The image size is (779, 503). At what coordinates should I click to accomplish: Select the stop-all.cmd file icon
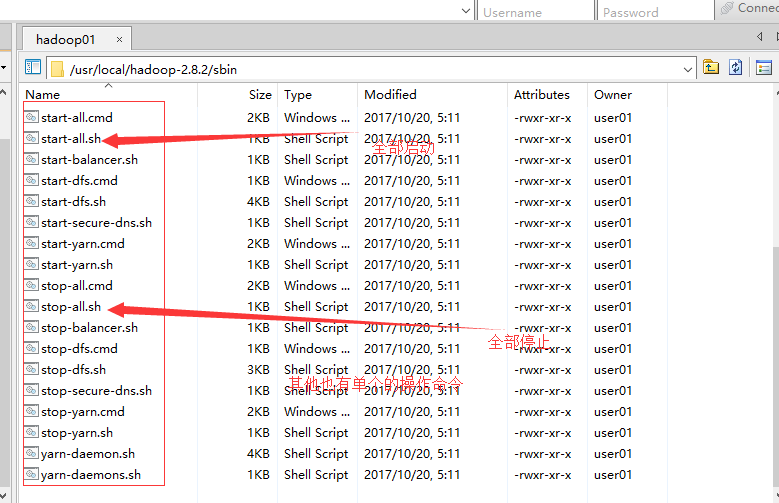pyautogui.click(x=31, y=285)
